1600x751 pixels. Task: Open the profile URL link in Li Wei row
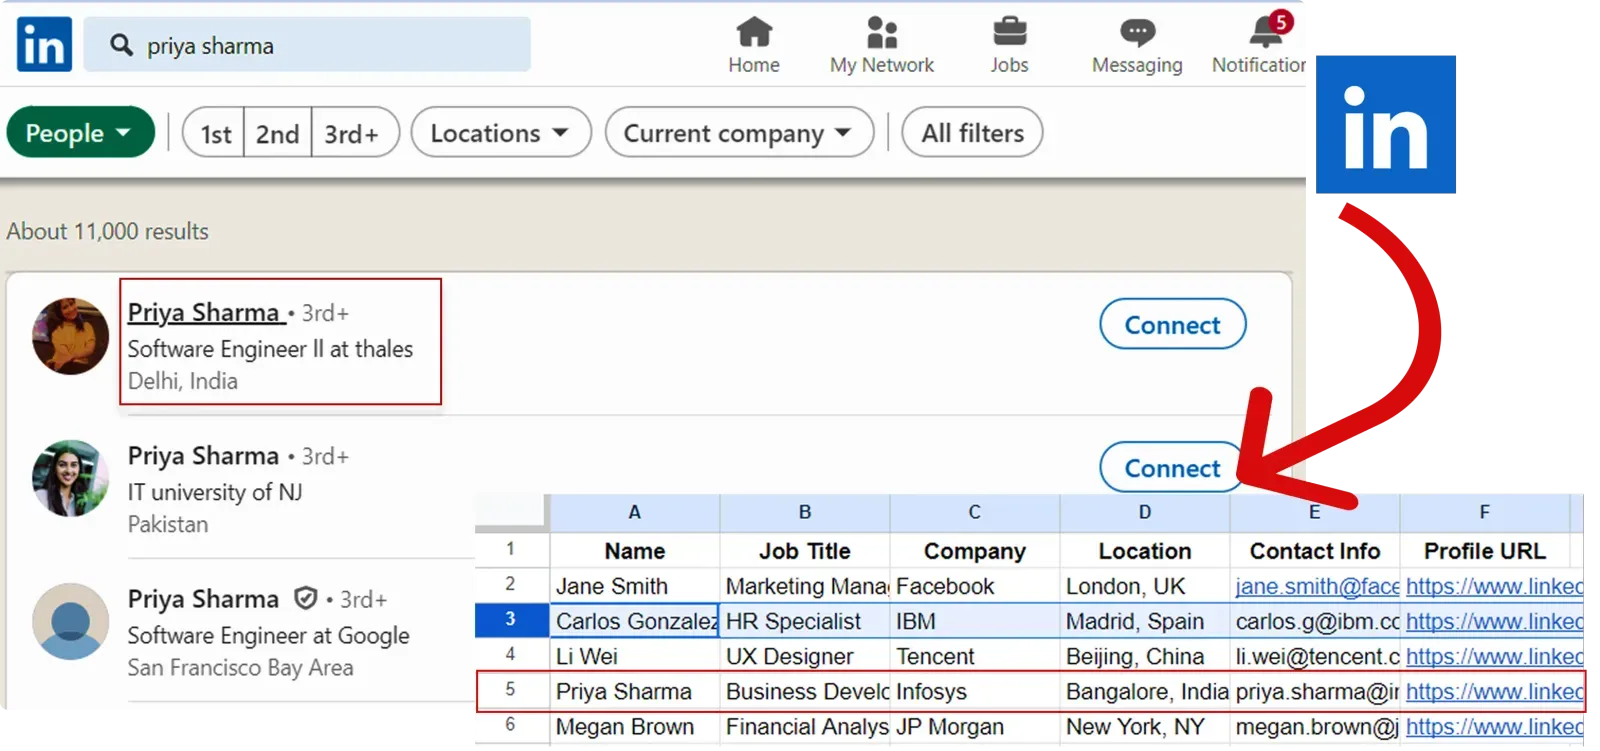[1494, 656]
